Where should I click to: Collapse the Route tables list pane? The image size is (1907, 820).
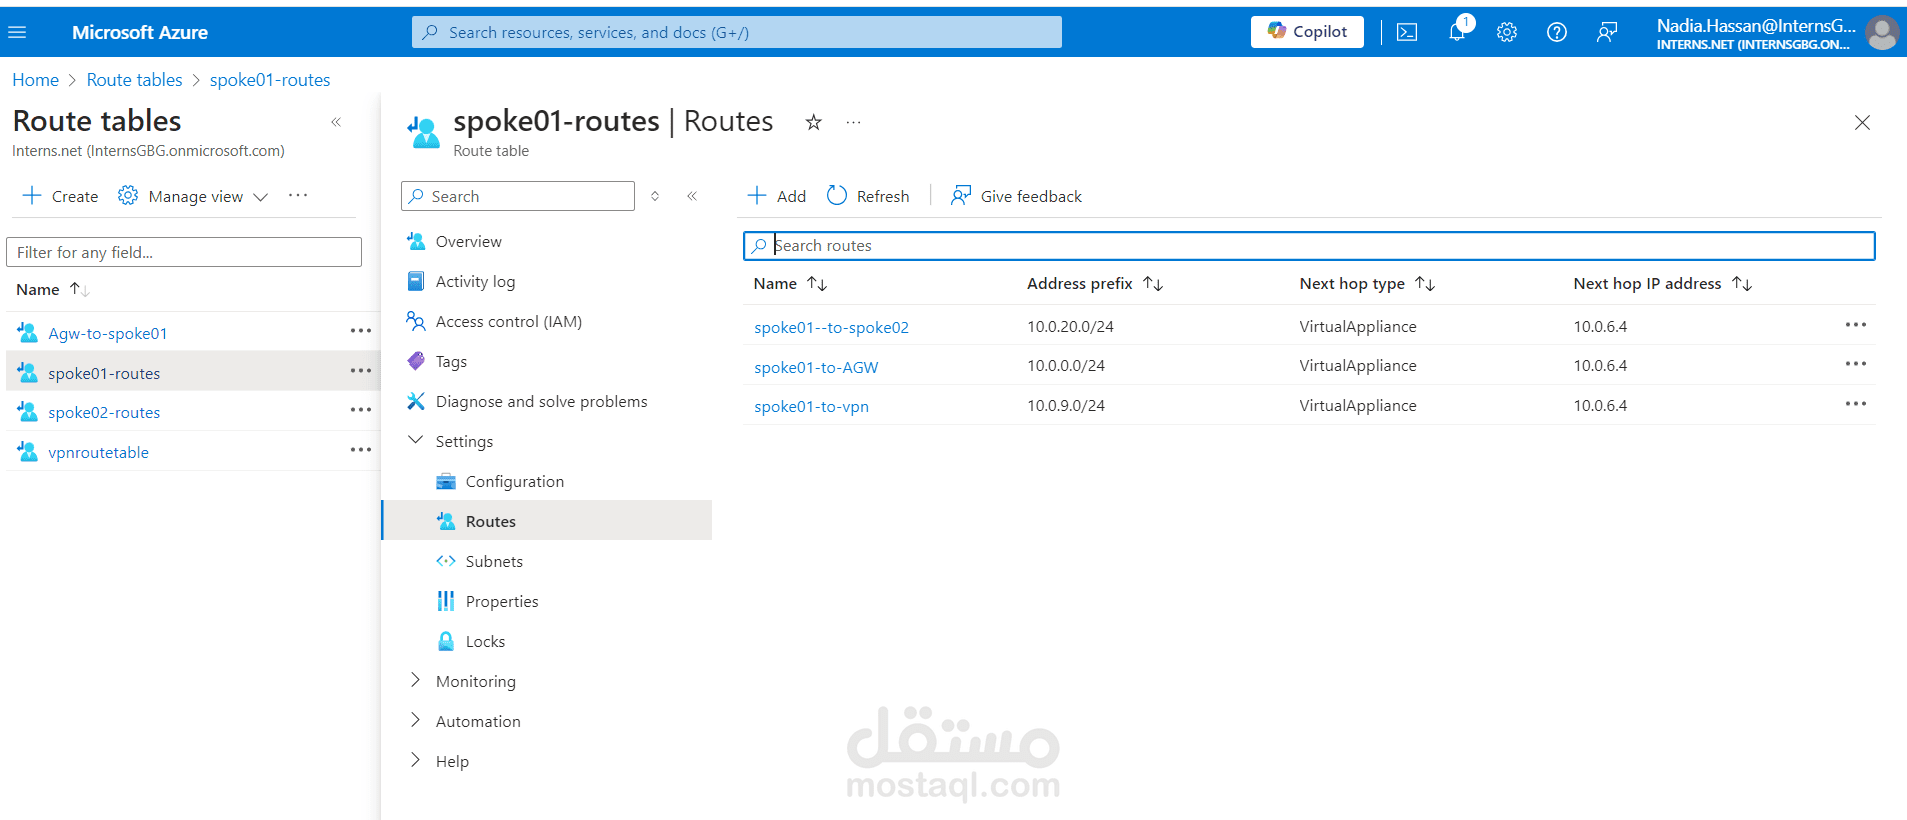(336, 122)
